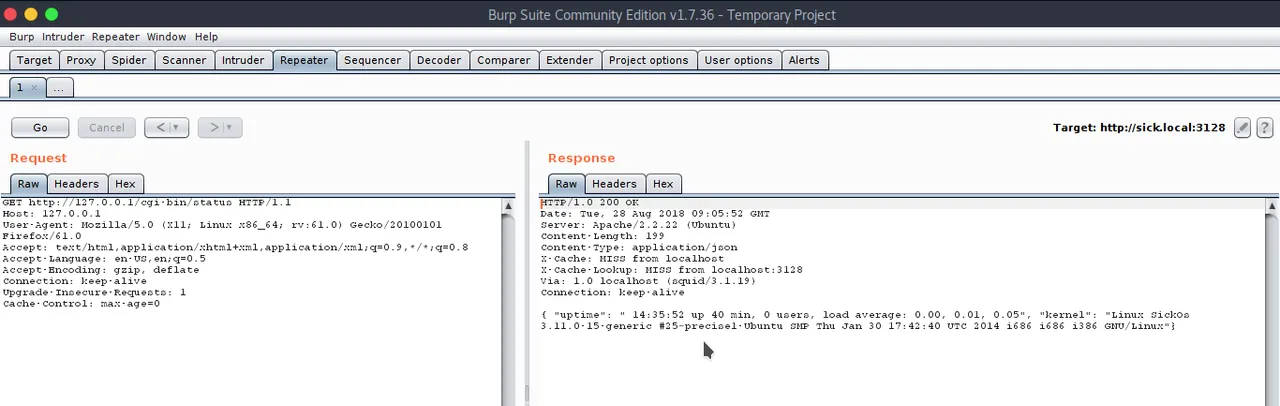Select the Response Raw tab
Image resolution: width=1280 pixels, height=406 pixels.
click(566, 184)
